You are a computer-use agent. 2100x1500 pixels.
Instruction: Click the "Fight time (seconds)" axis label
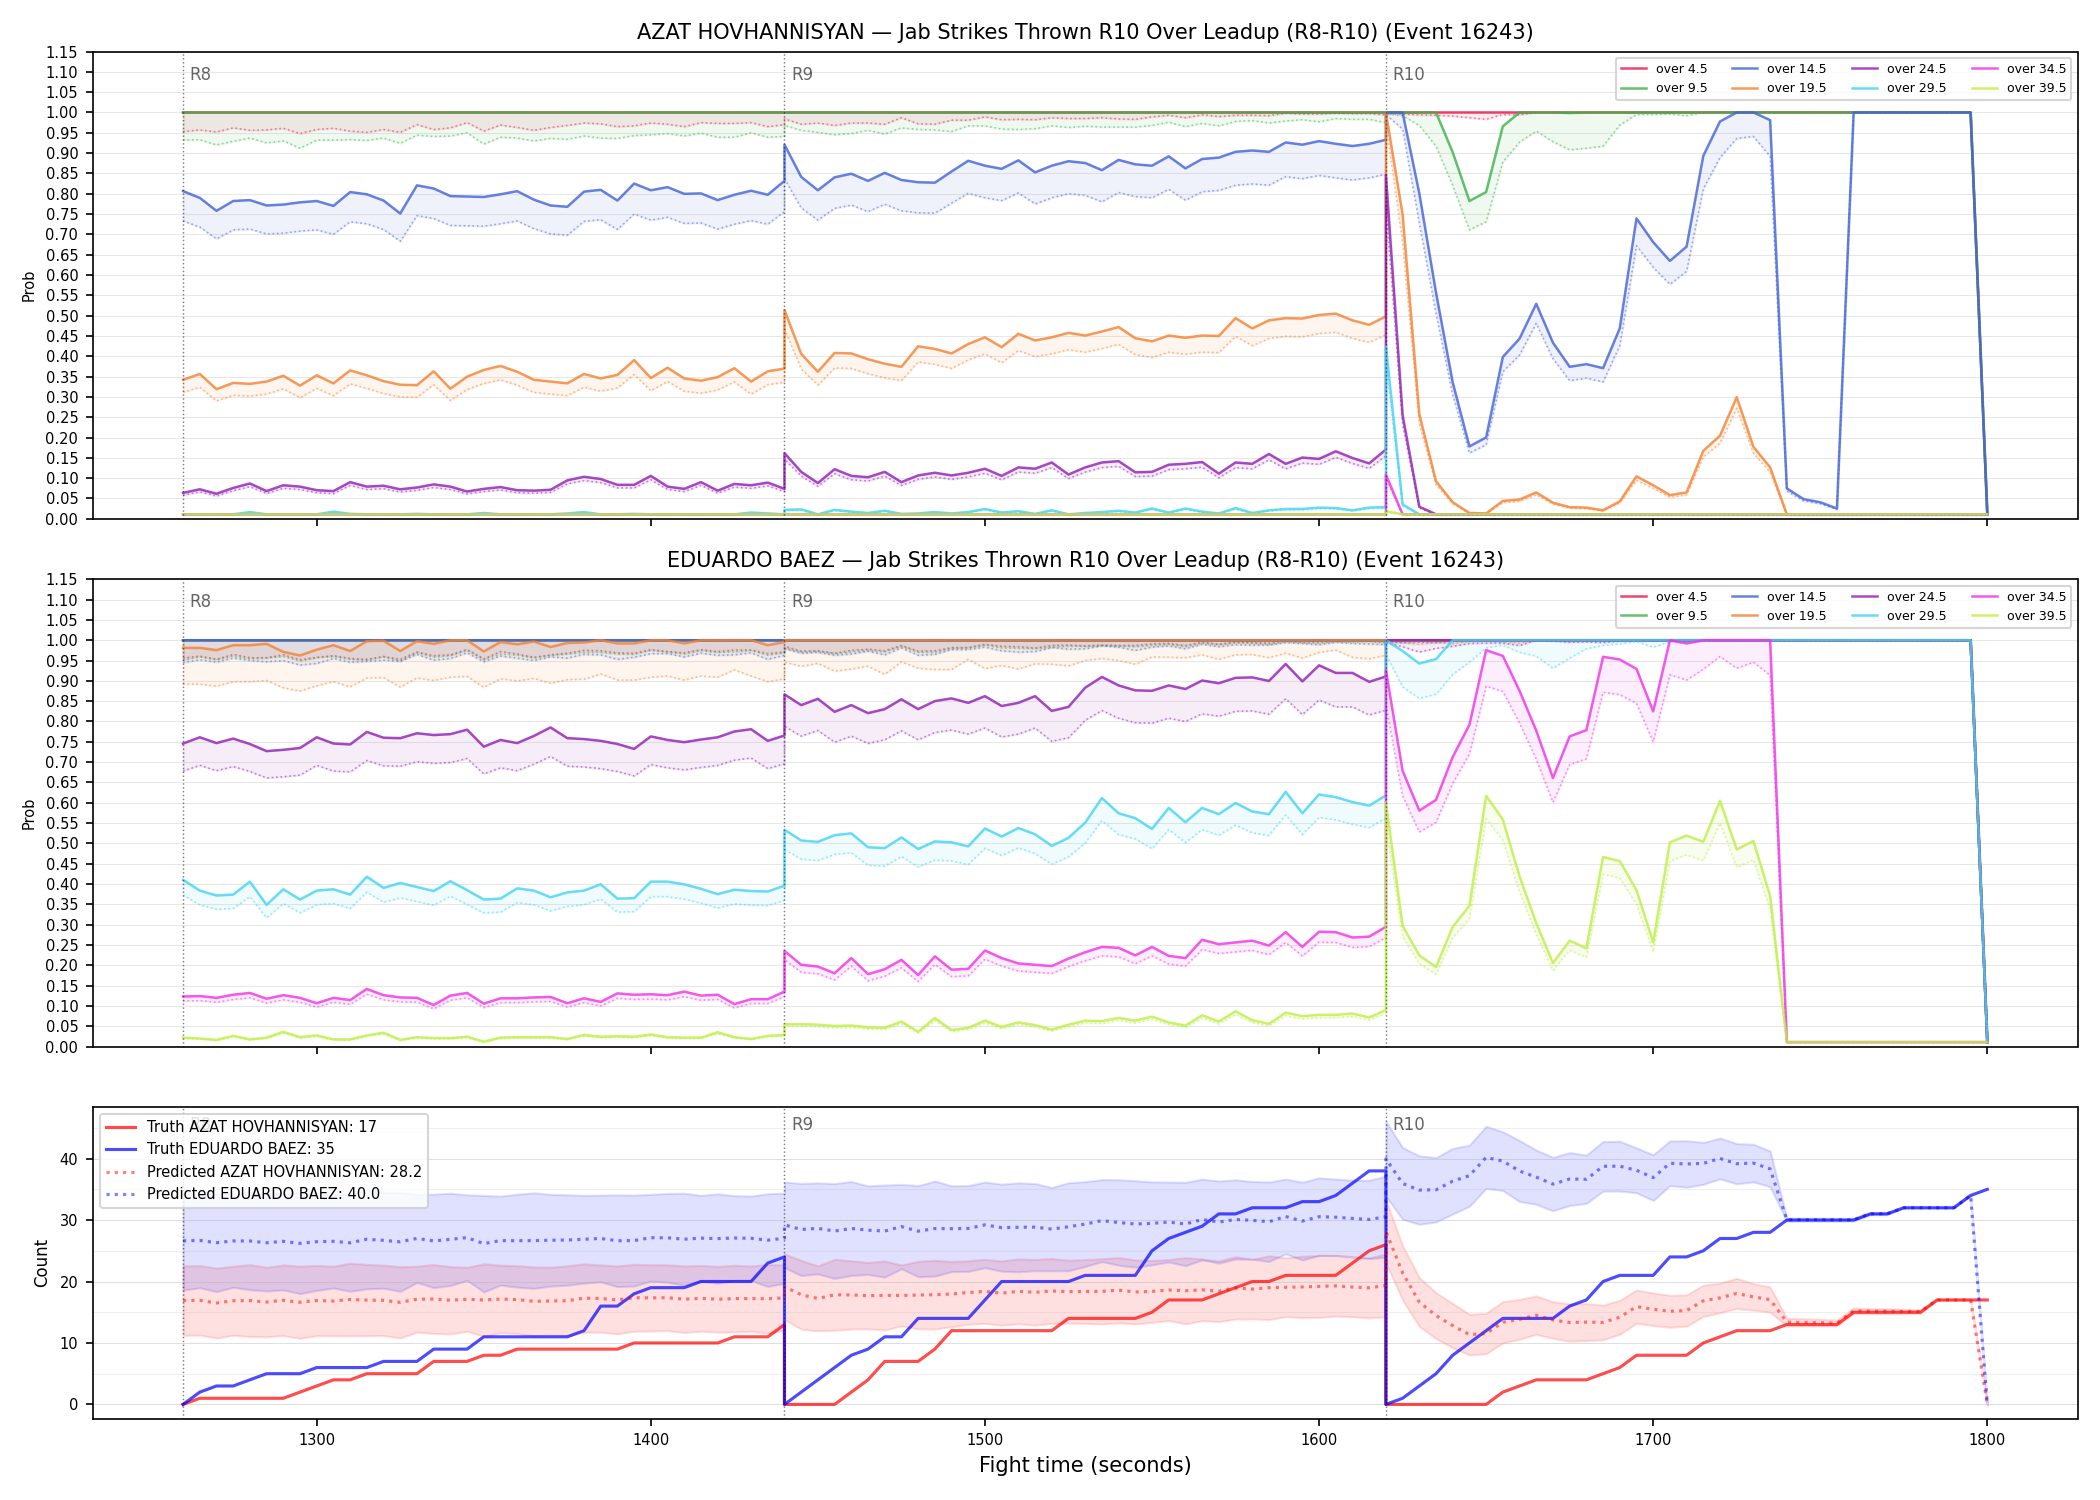click(x=1085, y=1465)
